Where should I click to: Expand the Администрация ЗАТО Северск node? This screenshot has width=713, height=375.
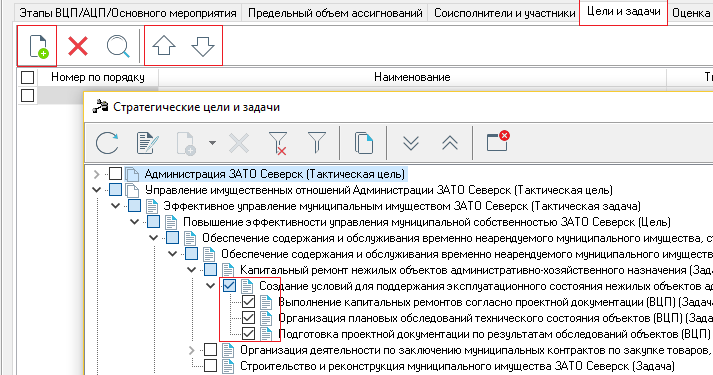click(96, 174)
